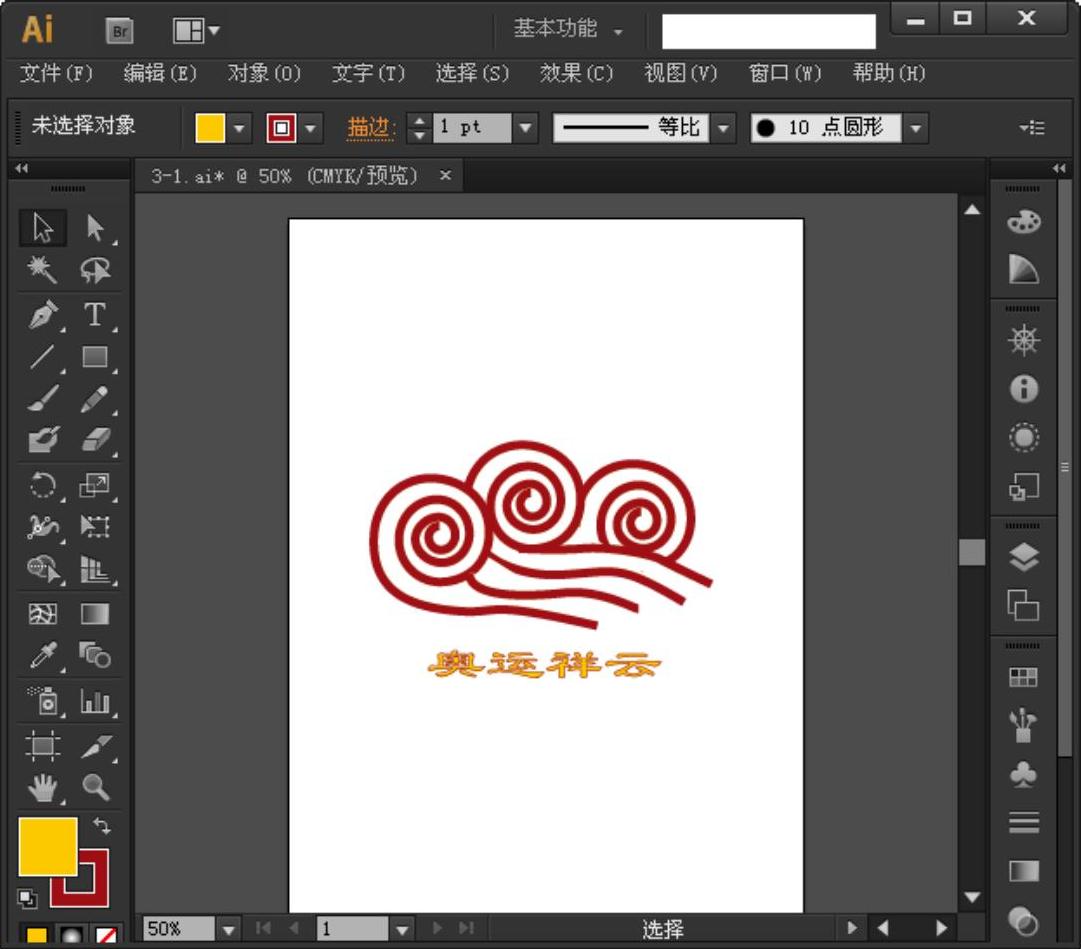
Task: Open stroke weight dropdown beside 1 pt
Action: point(525,127)
